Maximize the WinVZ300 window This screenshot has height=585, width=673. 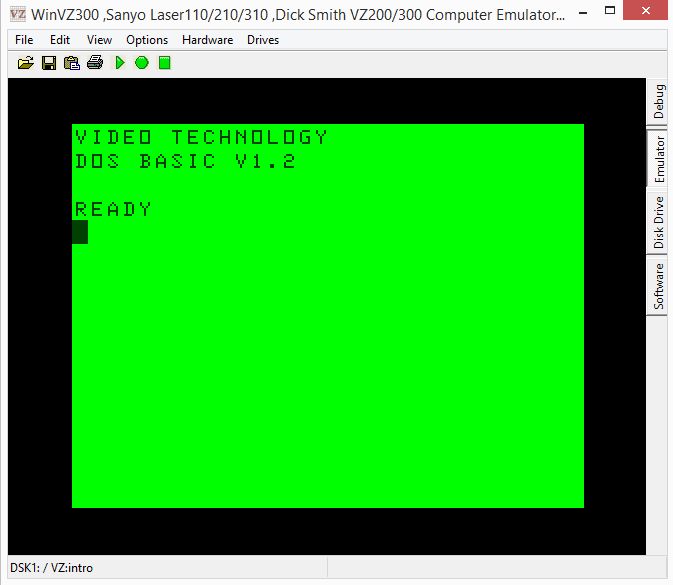click(610, 10)
